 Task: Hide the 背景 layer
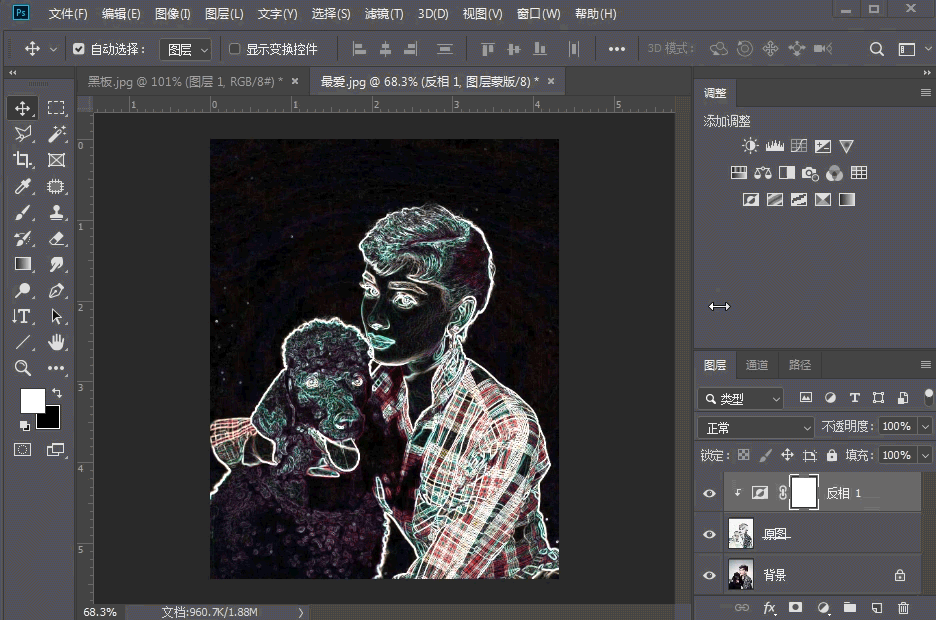(x=709, y=575)
